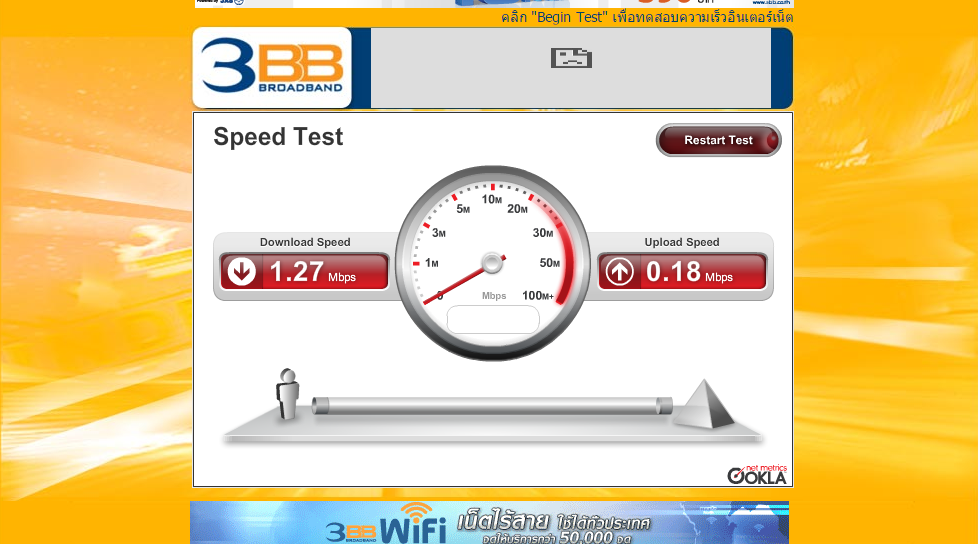Click the transfer progress bar

coord(491,406)
